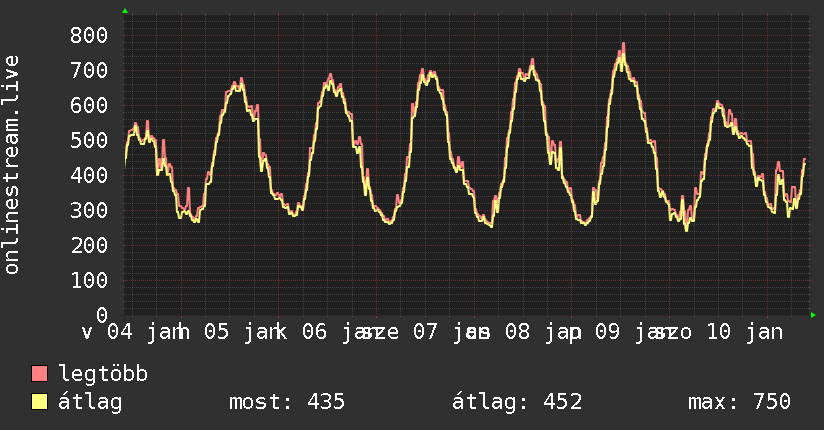This screenshot has height=430, width=824.
Task: Click the max: 750 statistic
Action: click(x=739, y=402)
